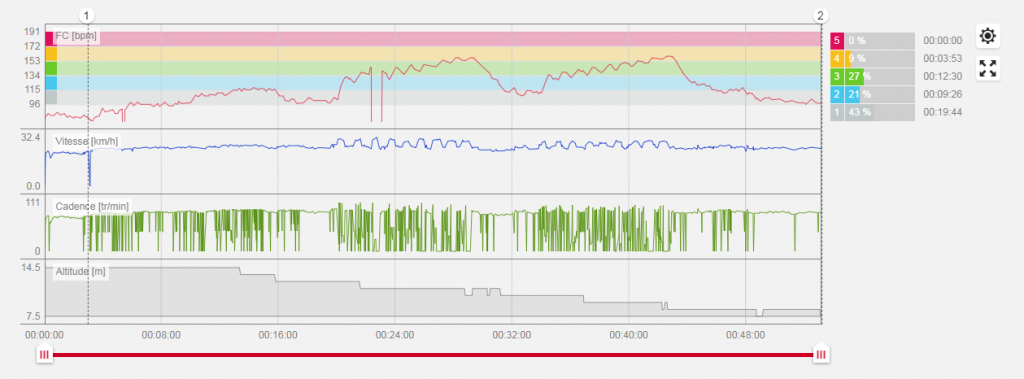Click the 00:32:00 time axis label
Screen dimensions: 1024x379
click(511, 335)
